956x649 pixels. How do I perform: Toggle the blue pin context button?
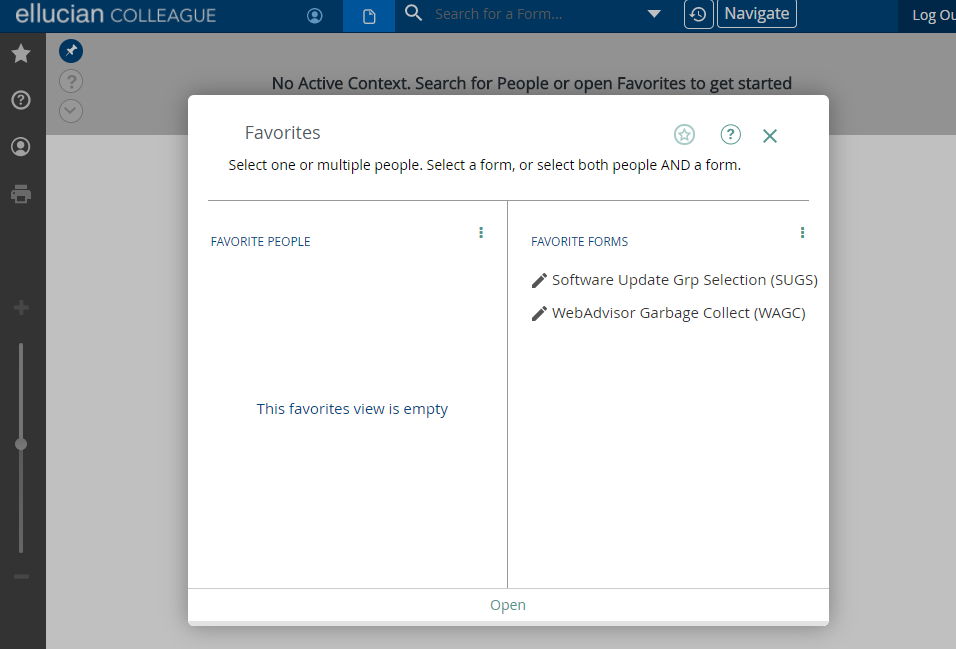(71, 51)
